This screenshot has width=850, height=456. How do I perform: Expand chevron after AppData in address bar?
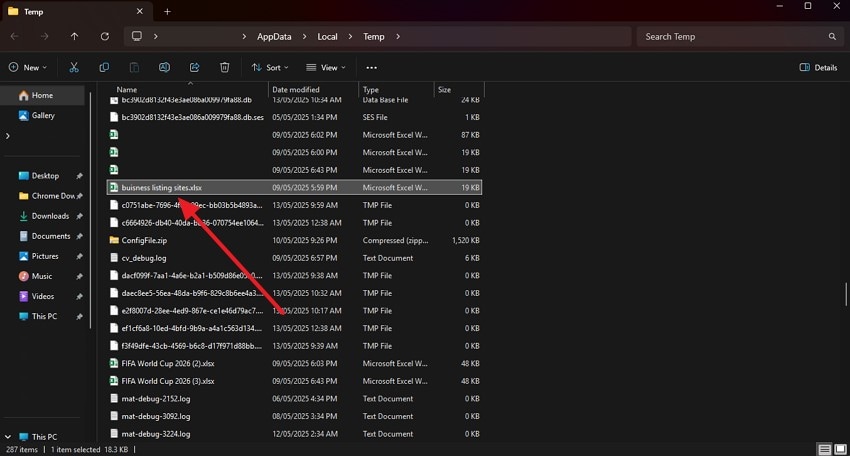pos(304,36)
